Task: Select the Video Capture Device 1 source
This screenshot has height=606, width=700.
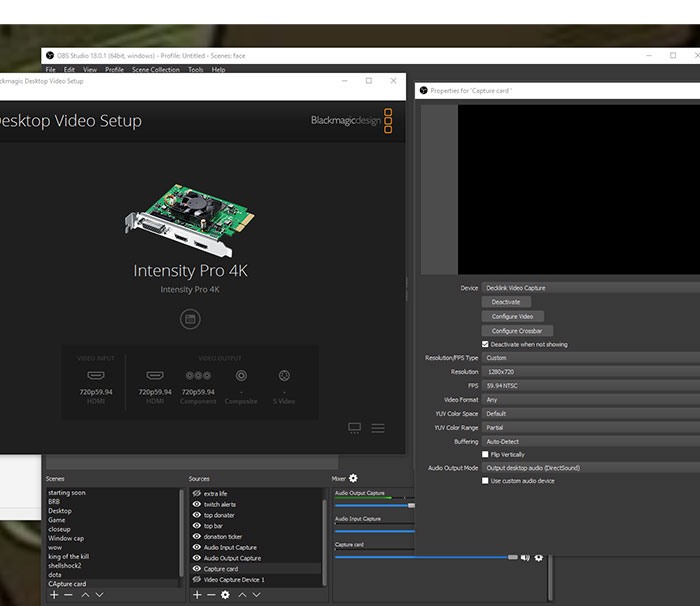Action: [256, 580]
